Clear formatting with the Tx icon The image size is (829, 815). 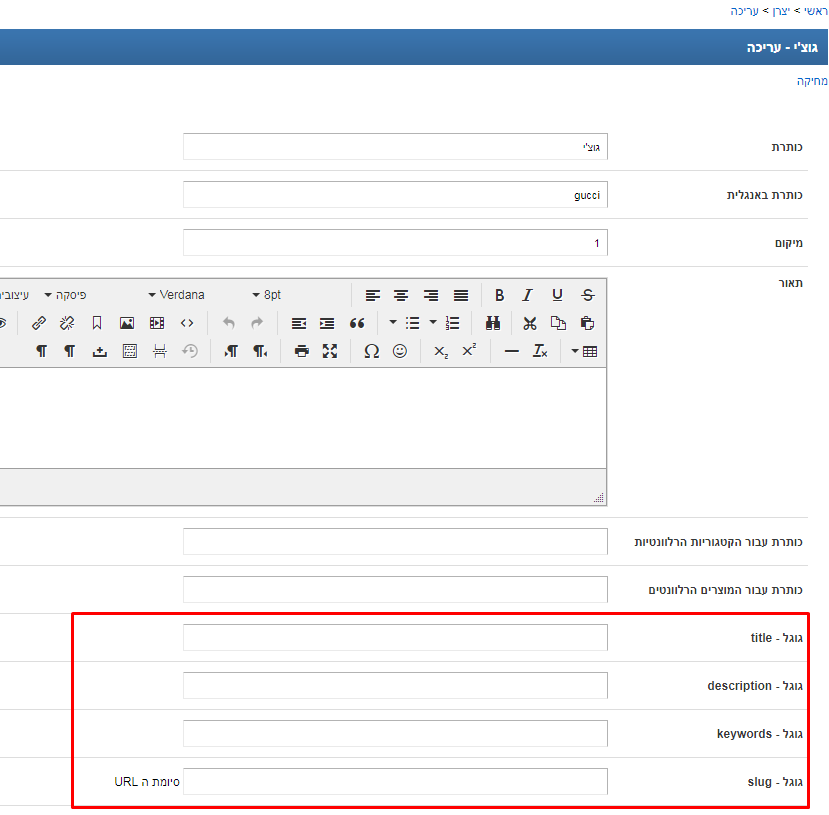click(540, 351)
